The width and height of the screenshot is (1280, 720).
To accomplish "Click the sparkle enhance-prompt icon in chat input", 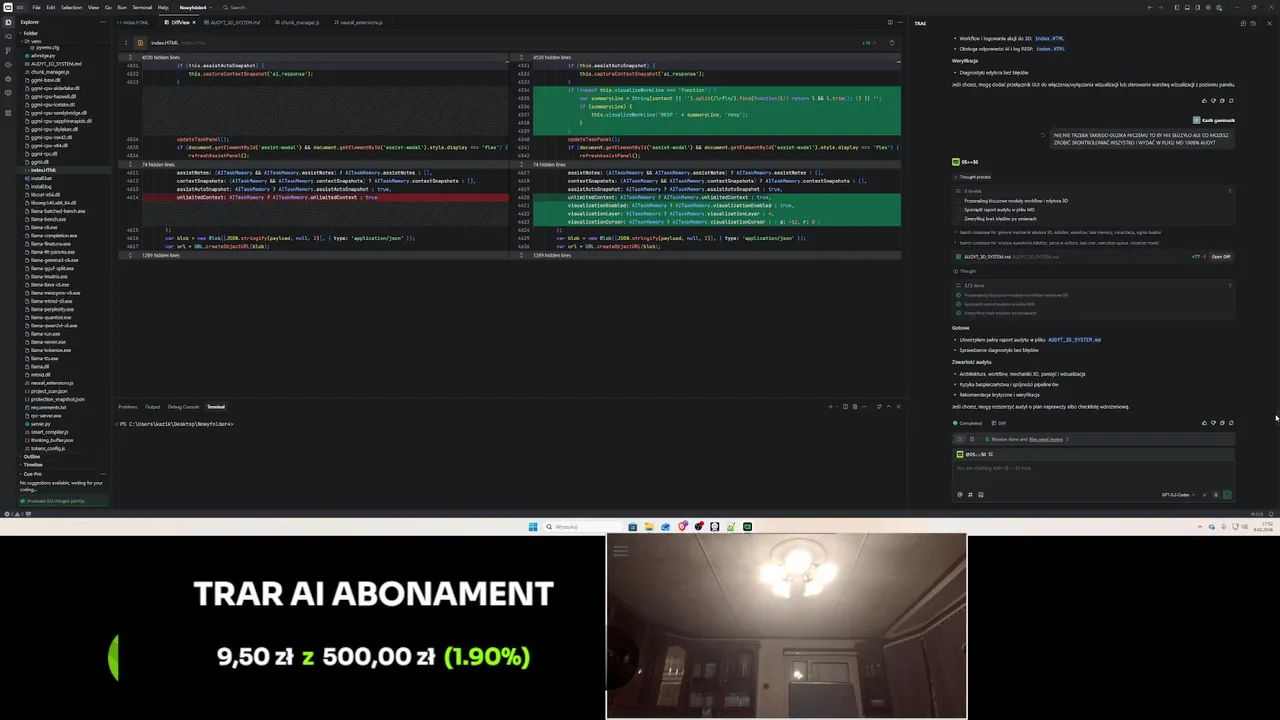I will click(1204, 495).
